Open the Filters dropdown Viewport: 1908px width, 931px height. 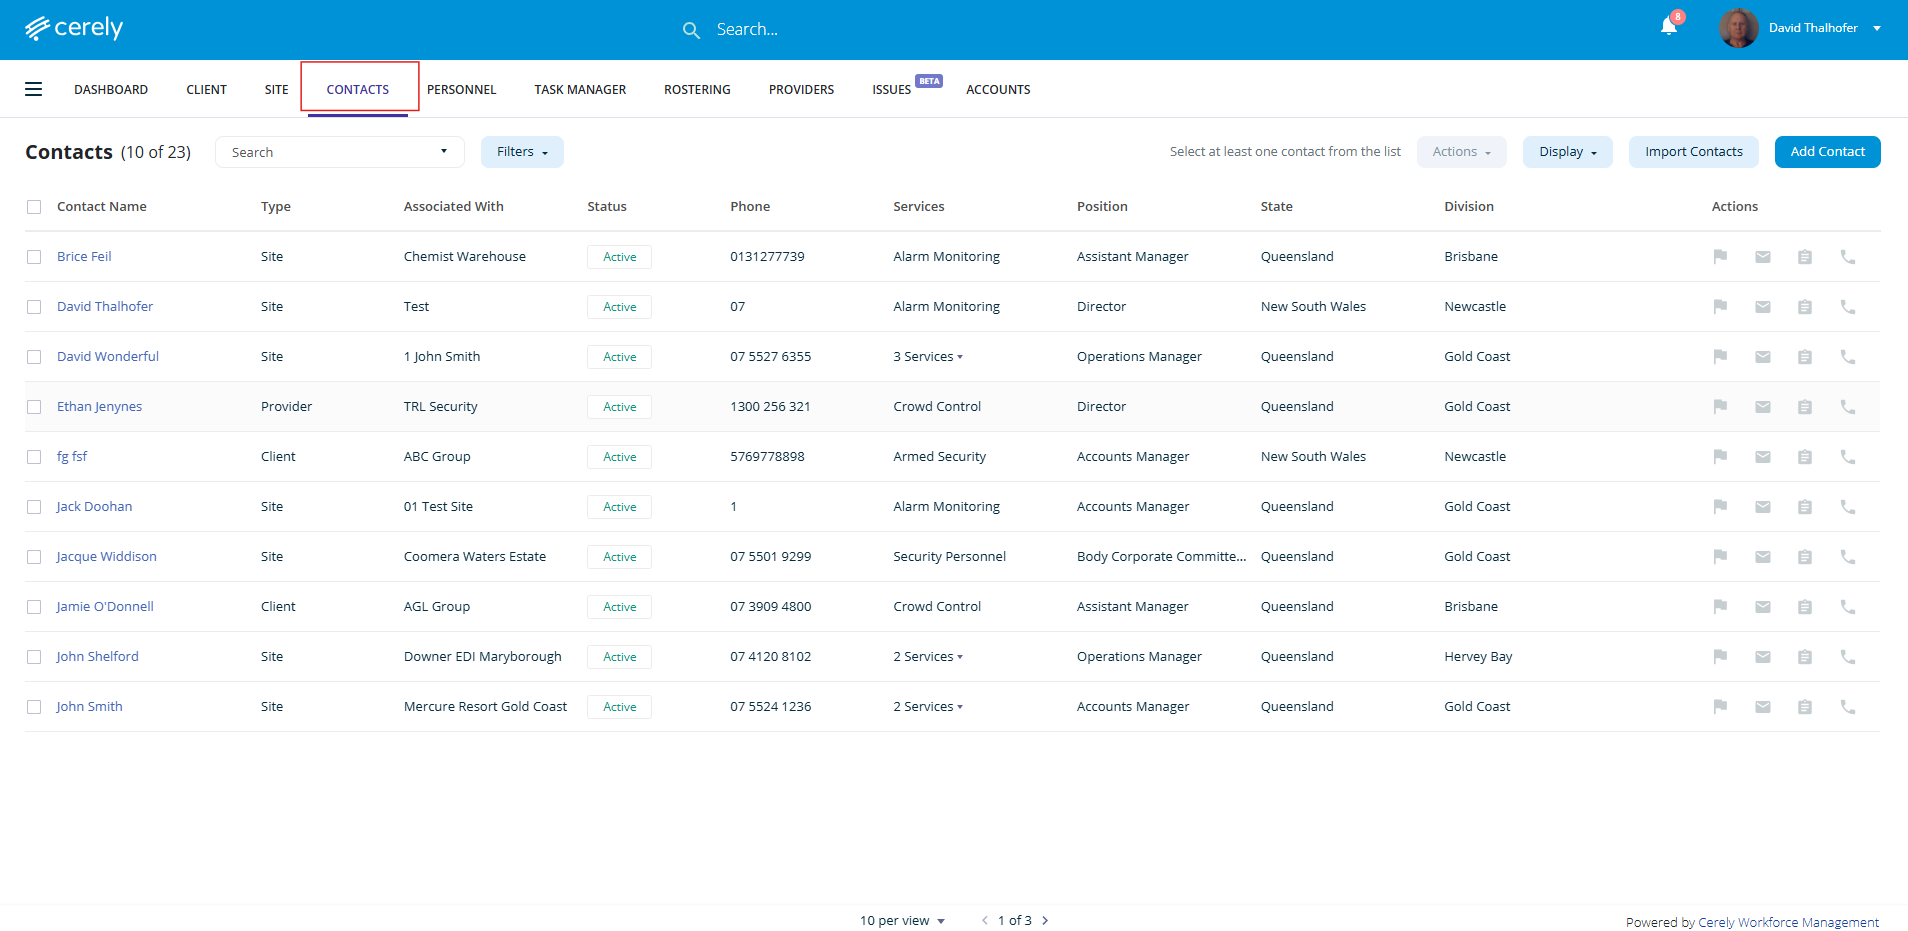coord(522,152)
